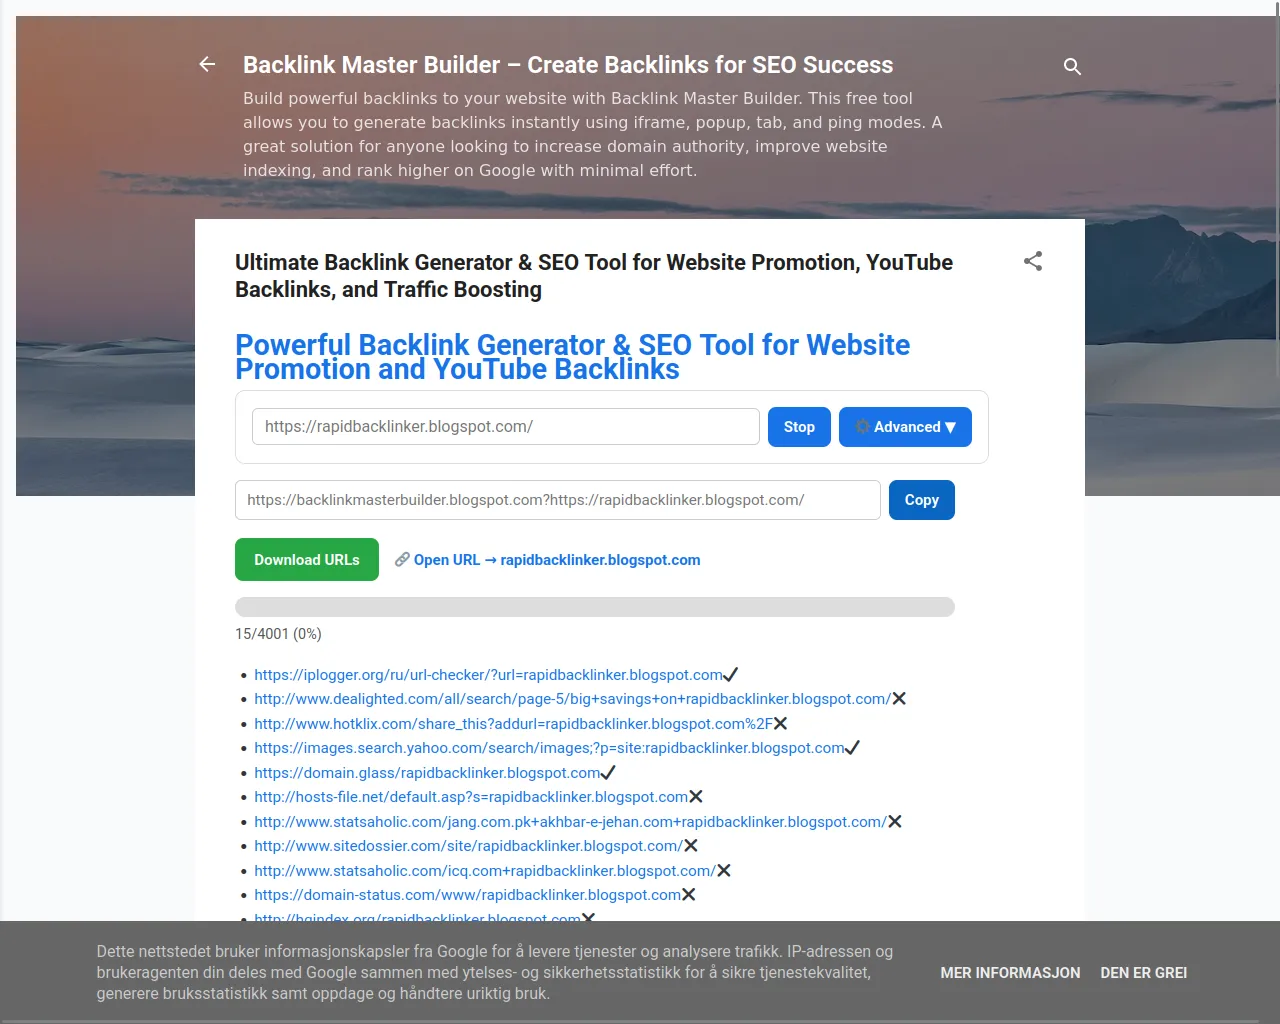Screen dimensions: 1280x1024
Task: Expand the Advanced options dropdown
Action: (905, 427)
